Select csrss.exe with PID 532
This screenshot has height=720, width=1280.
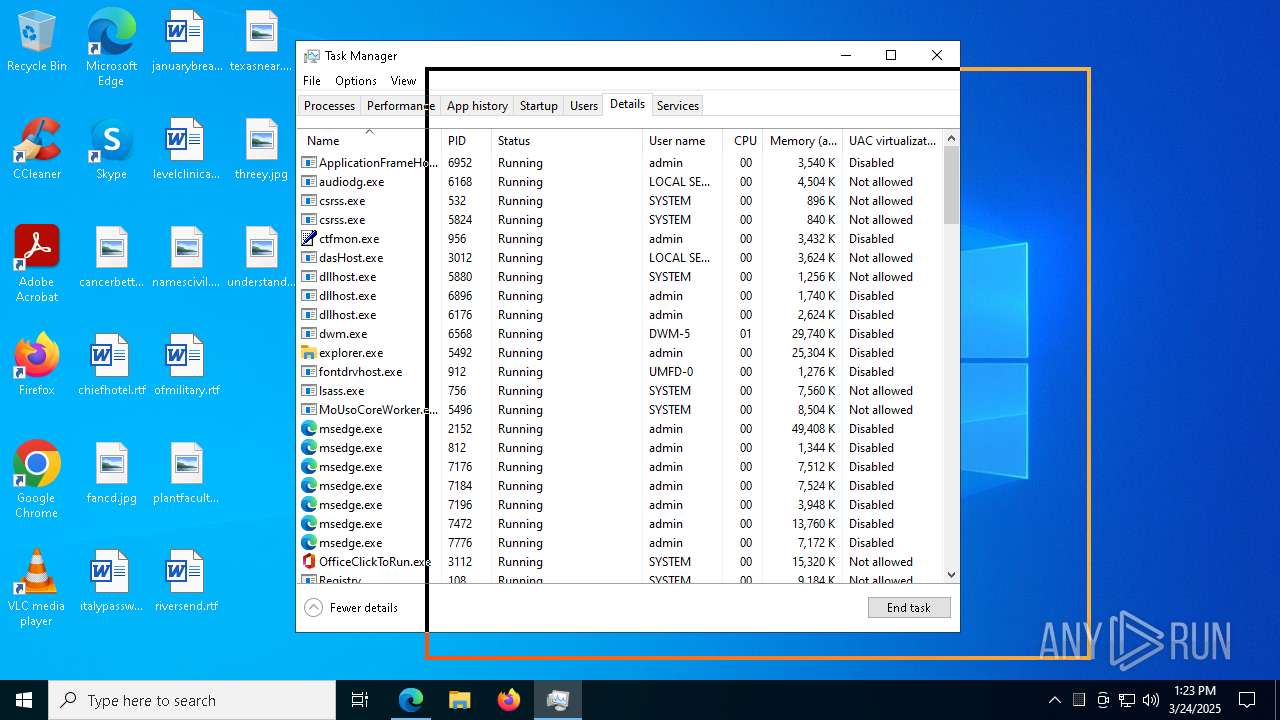pyautogui.click(x=620, y=201)
